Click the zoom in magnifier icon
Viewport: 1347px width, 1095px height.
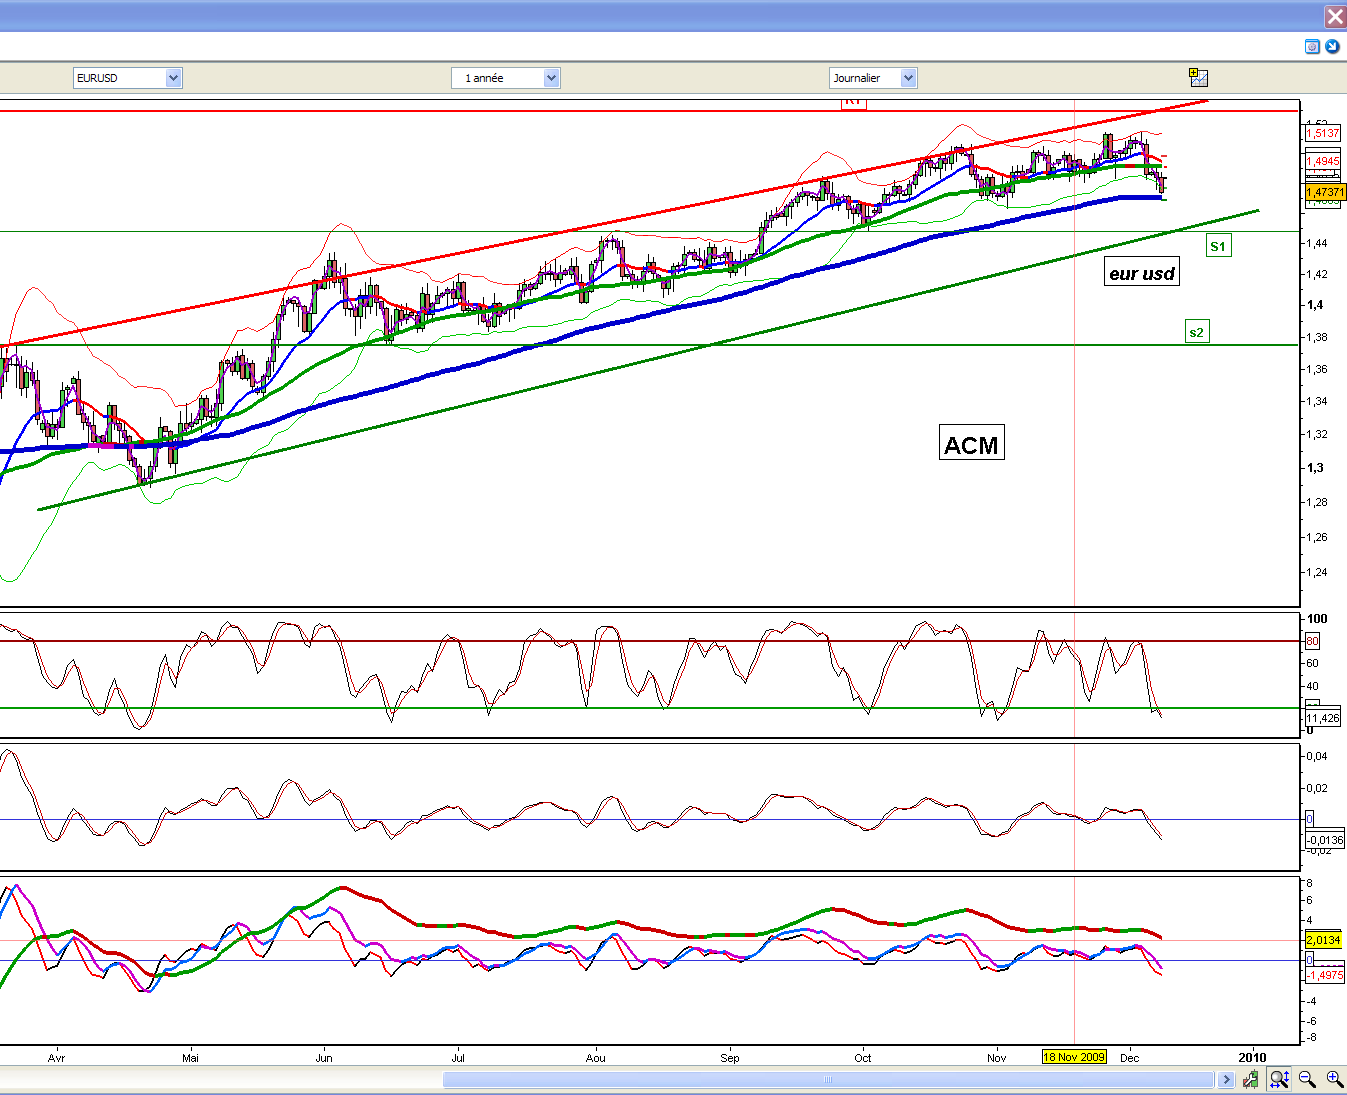coord(1334,1079)
